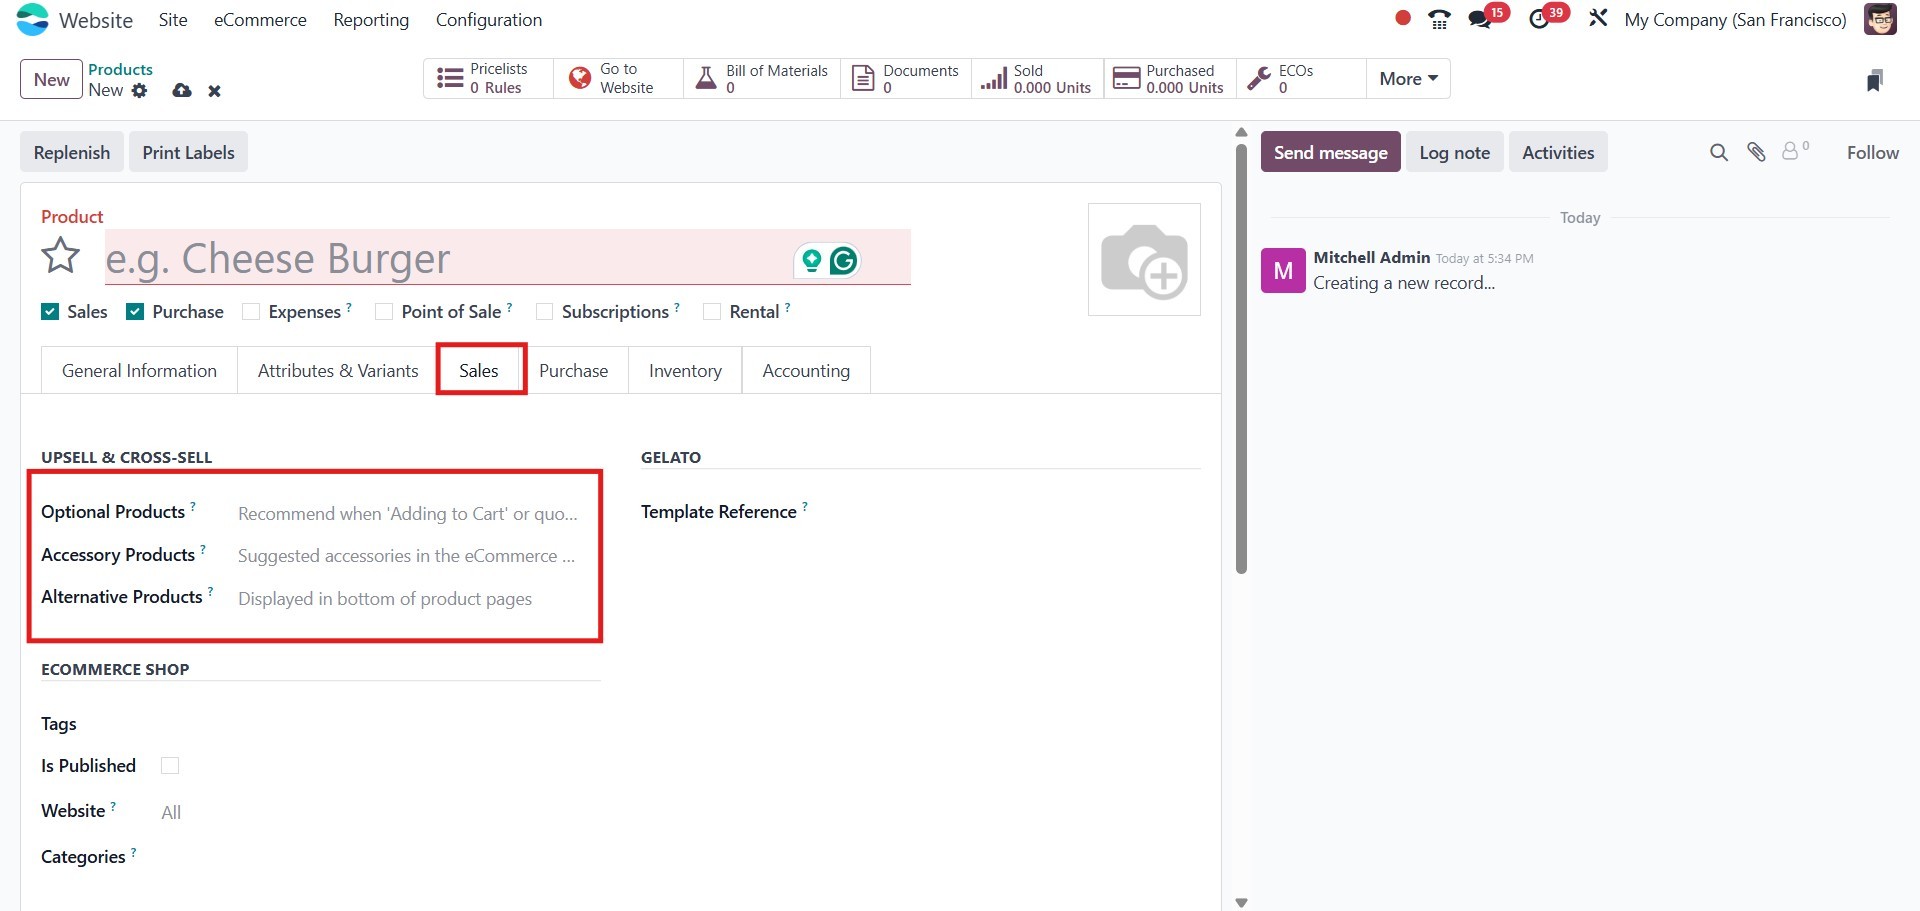Switch to the Inventory tab
Viewport: 1920px width, 911px height.
(x=685, y=370)
